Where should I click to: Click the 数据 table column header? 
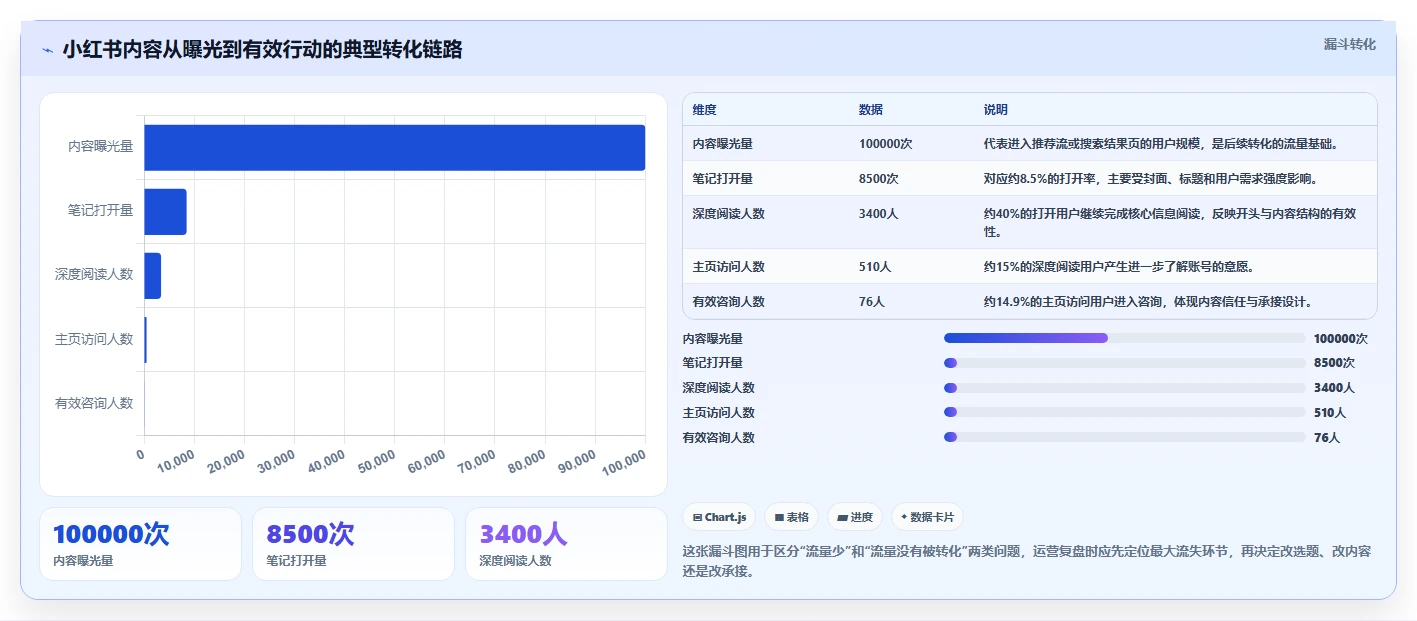(x=871, y=110)
